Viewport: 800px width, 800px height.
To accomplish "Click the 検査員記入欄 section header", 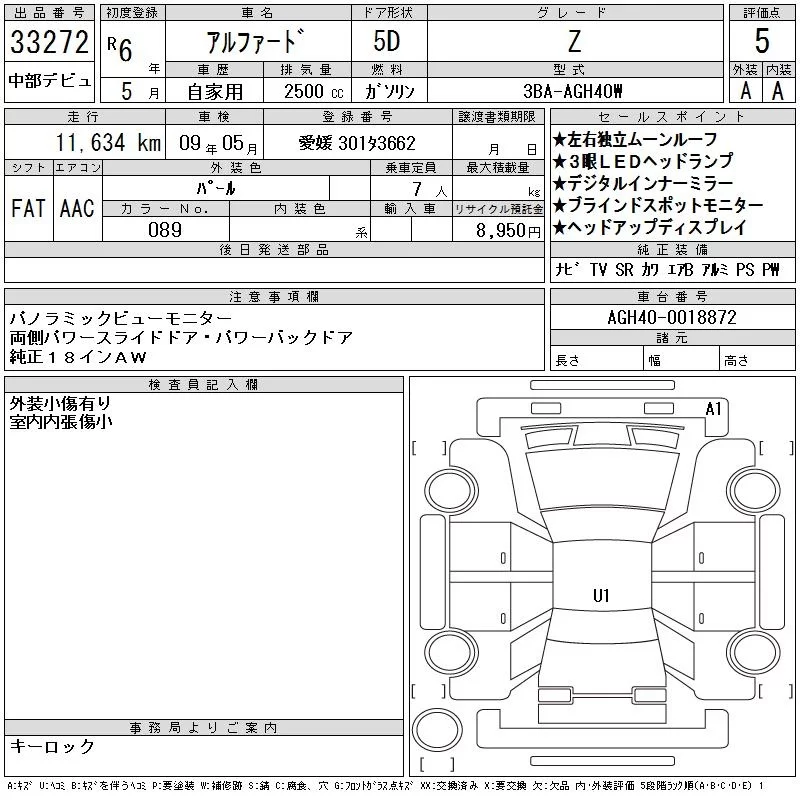I will pos(204,384).
